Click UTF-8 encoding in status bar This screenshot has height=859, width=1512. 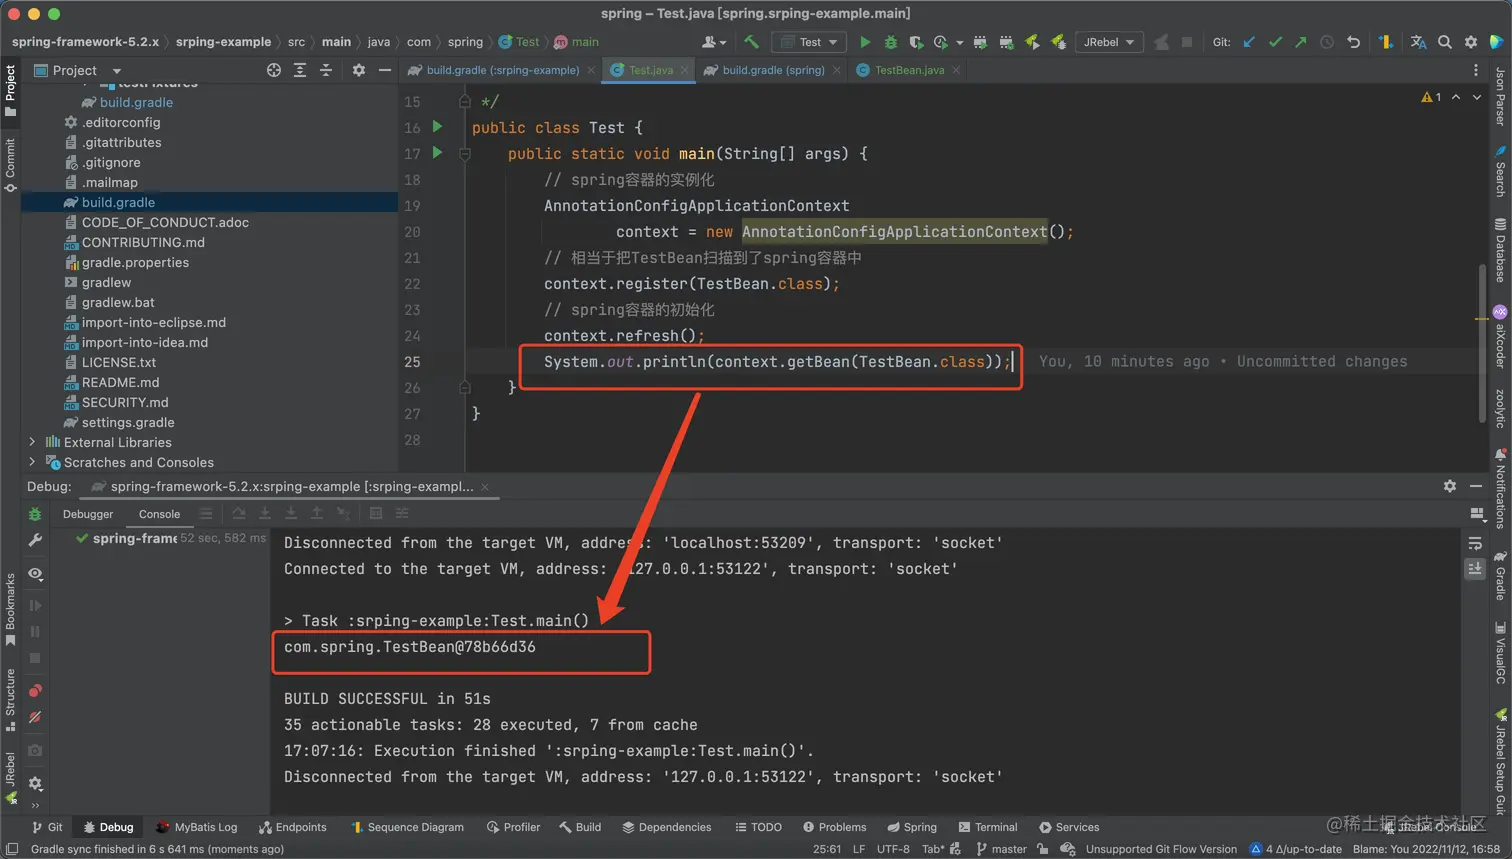[x=893, y=849]
